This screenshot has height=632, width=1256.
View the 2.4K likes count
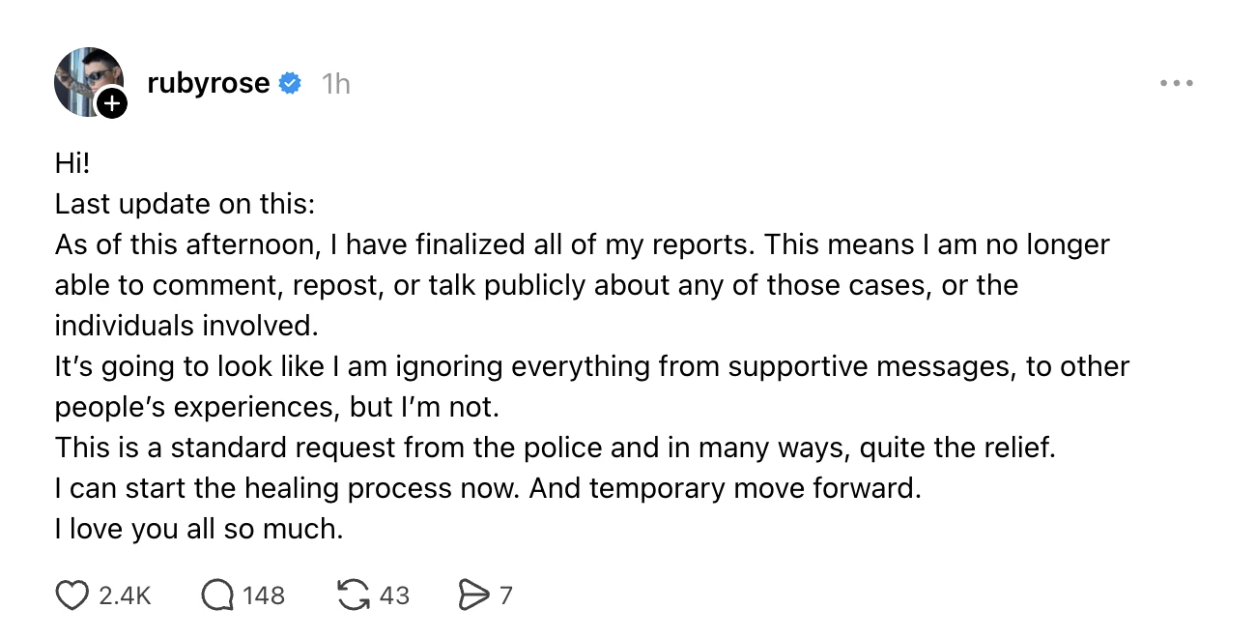click(125, 596)
